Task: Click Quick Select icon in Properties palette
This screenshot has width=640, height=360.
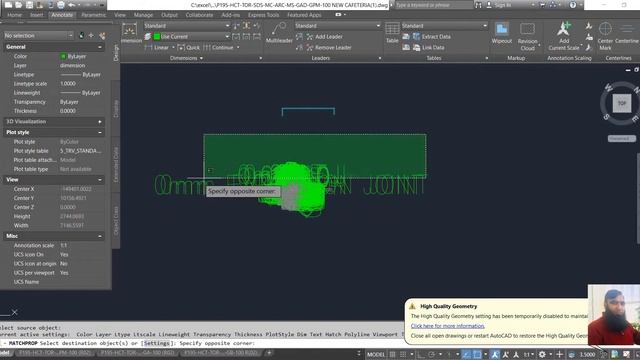Action: [x=102, y=36]
